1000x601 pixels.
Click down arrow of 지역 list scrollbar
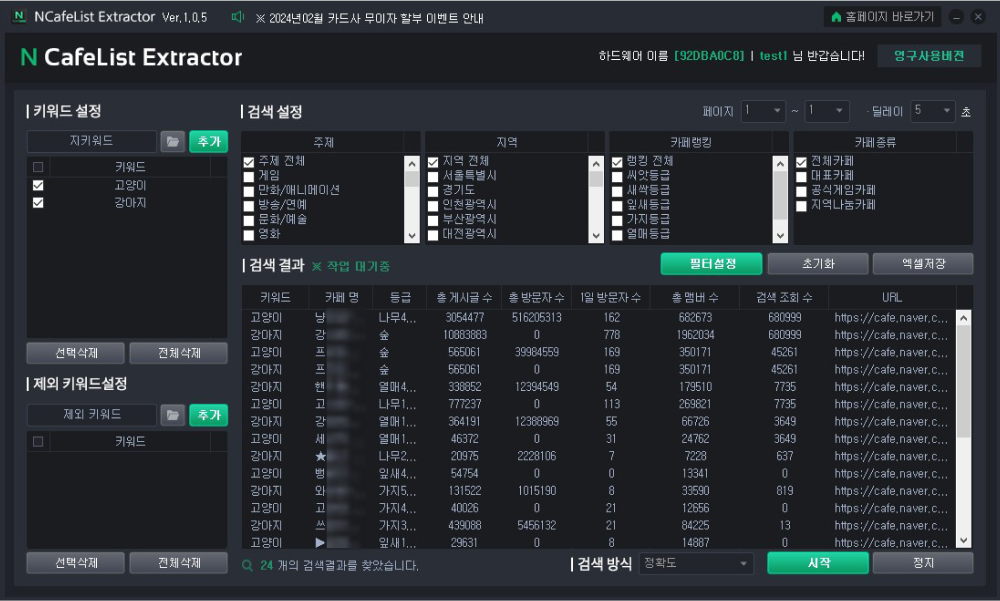[x=596, y=235]
